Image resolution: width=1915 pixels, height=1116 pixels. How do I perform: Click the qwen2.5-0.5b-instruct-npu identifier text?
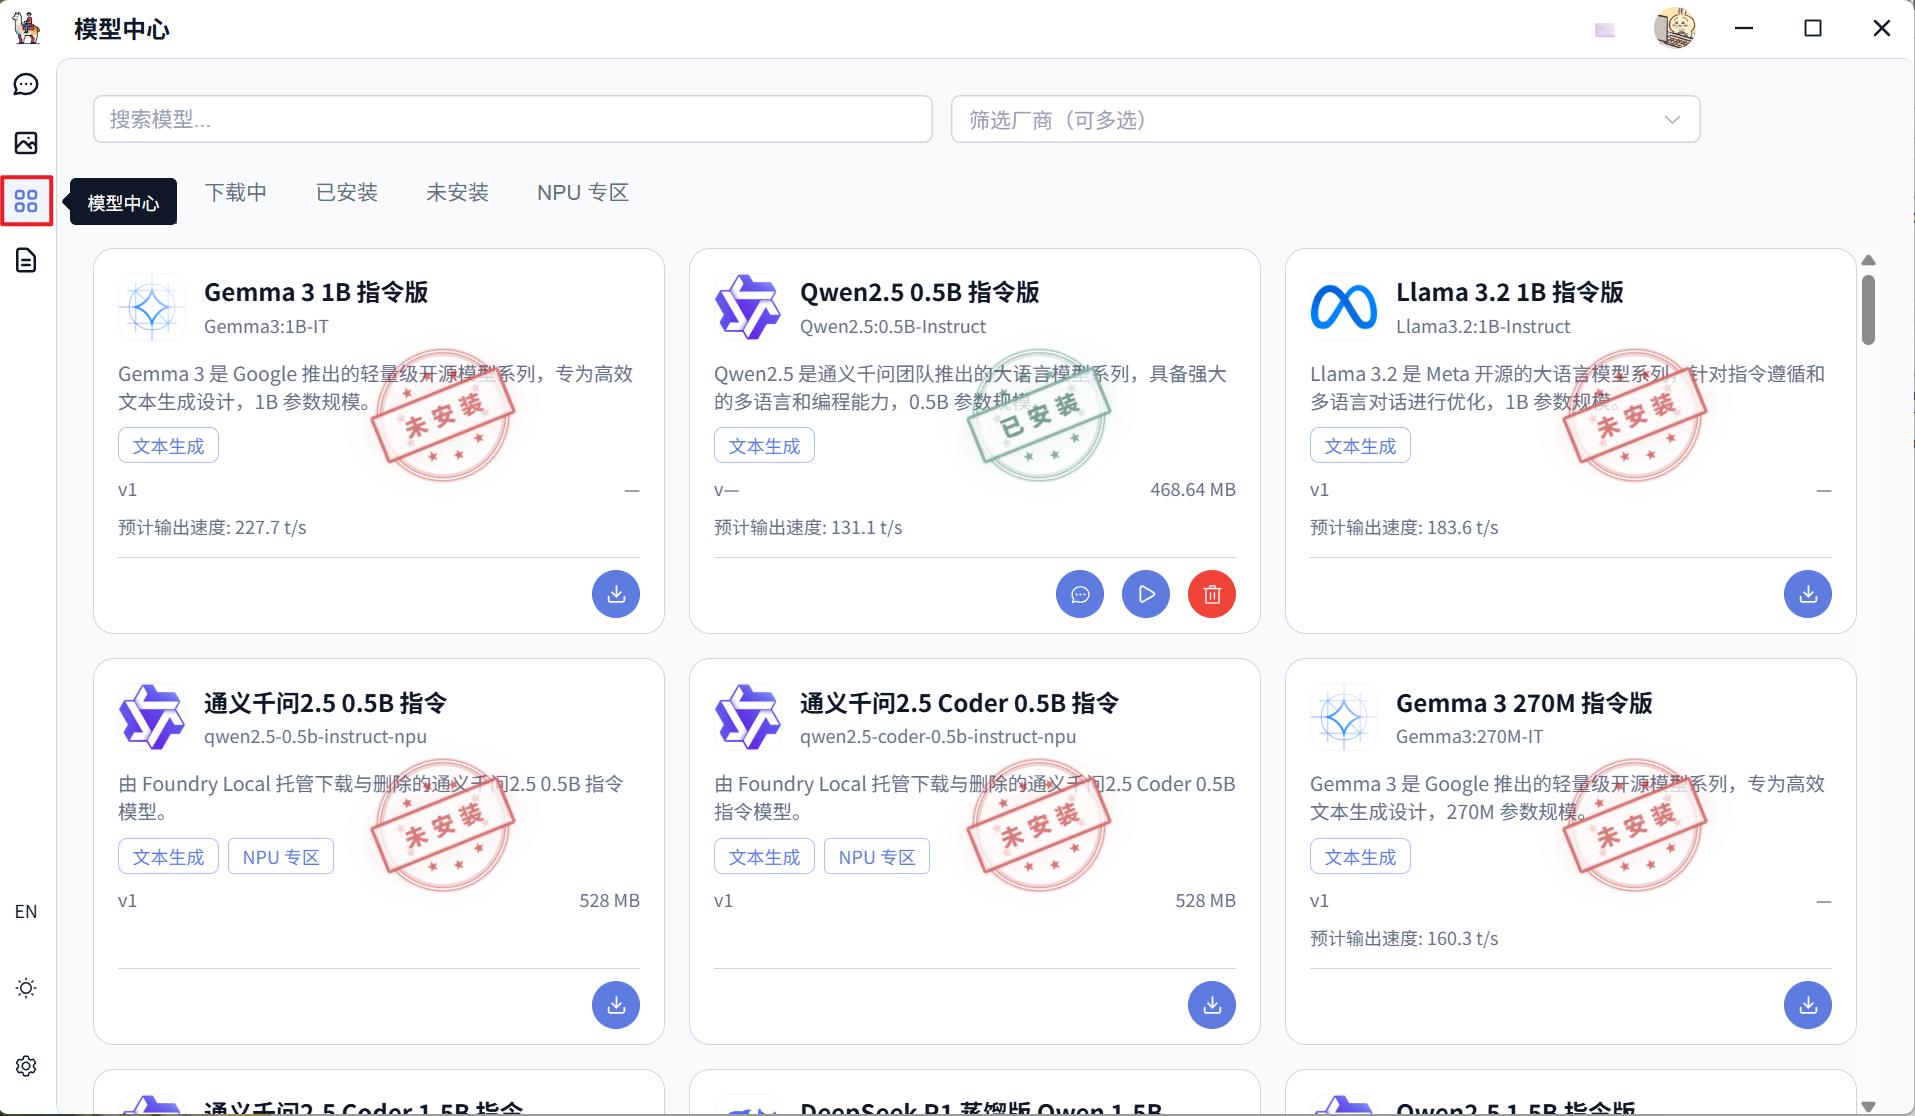(x=315, y=737)
